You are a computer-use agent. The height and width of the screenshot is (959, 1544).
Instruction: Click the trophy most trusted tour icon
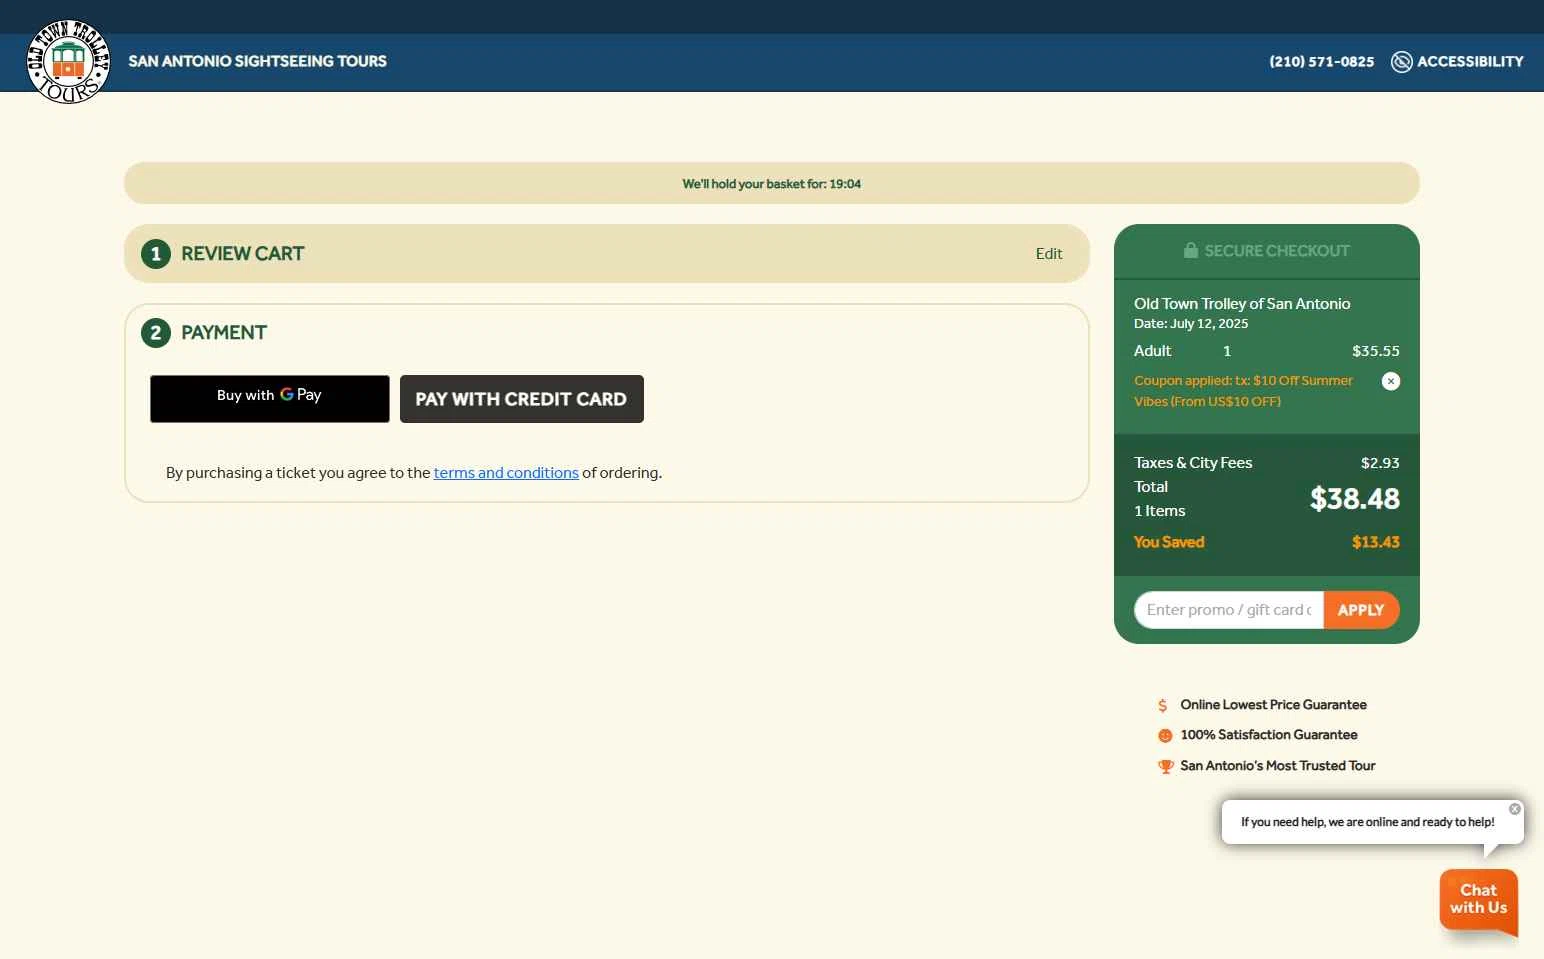pos(1166,767)
